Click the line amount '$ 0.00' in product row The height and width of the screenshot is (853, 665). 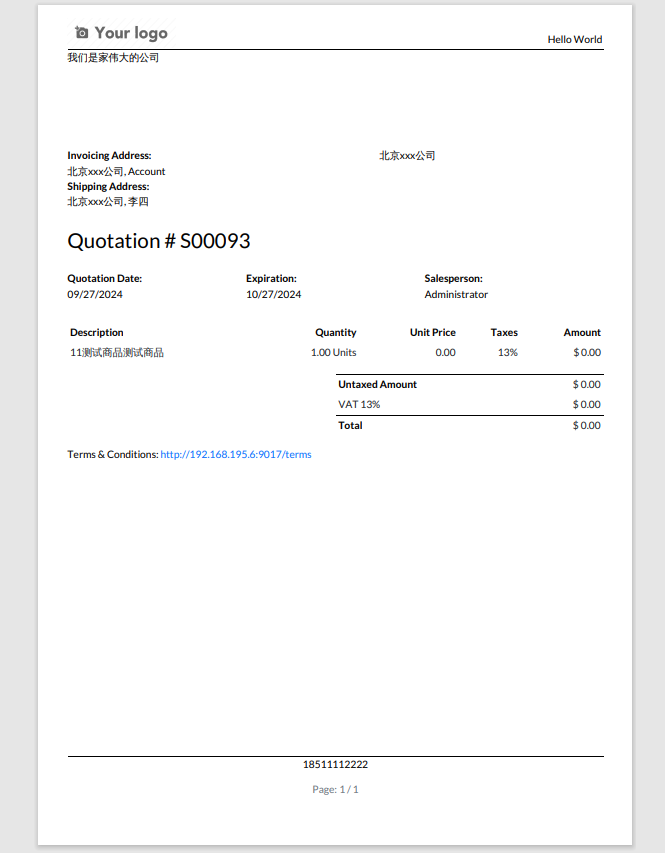tap(587, 353)
